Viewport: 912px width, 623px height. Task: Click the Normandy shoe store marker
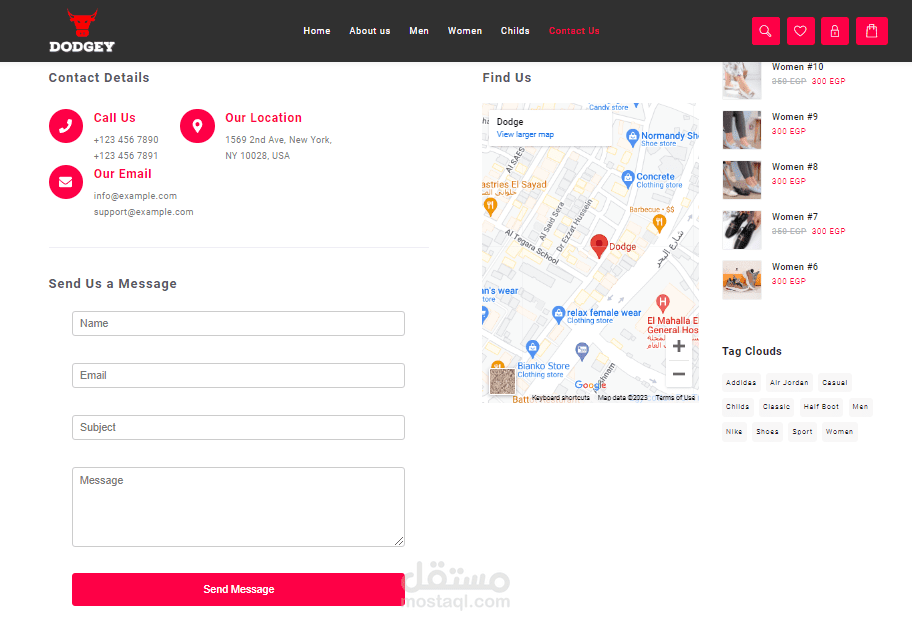[632, 138]
